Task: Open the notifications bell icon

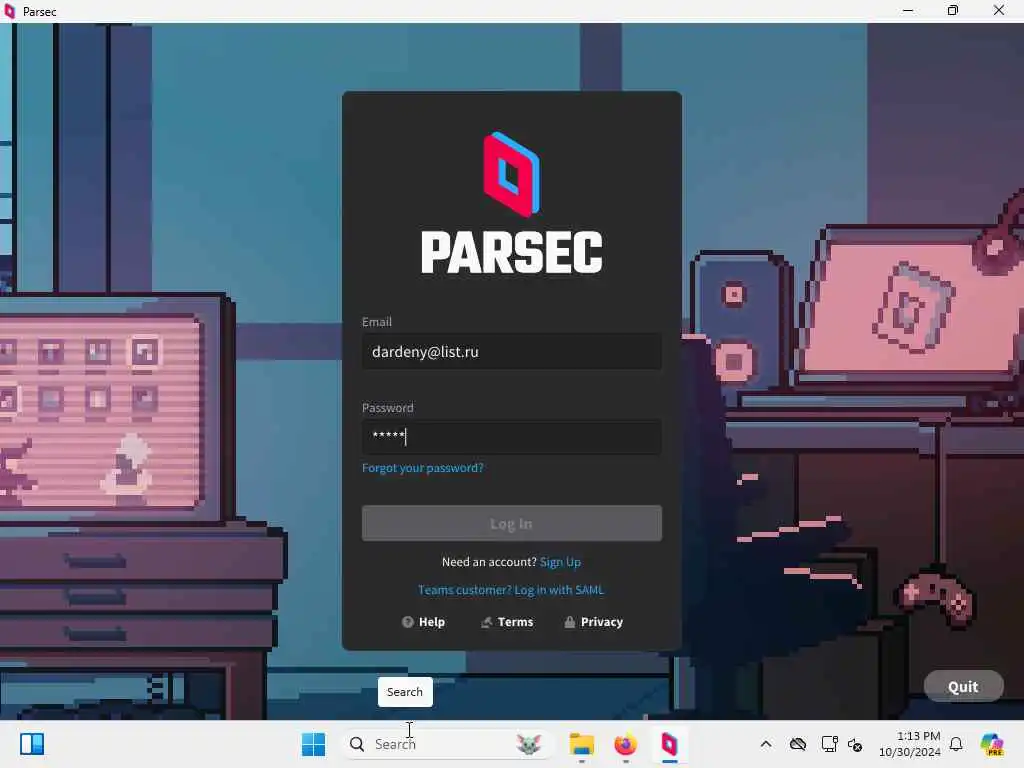Action: tap(956, 744)
